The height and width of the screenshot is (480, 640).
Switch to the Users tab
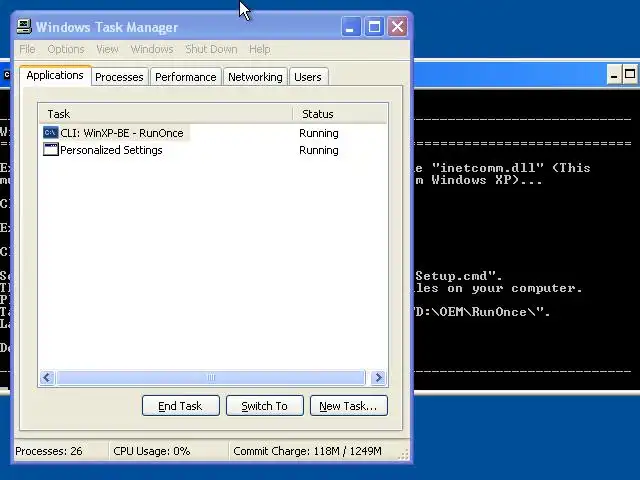308,77
